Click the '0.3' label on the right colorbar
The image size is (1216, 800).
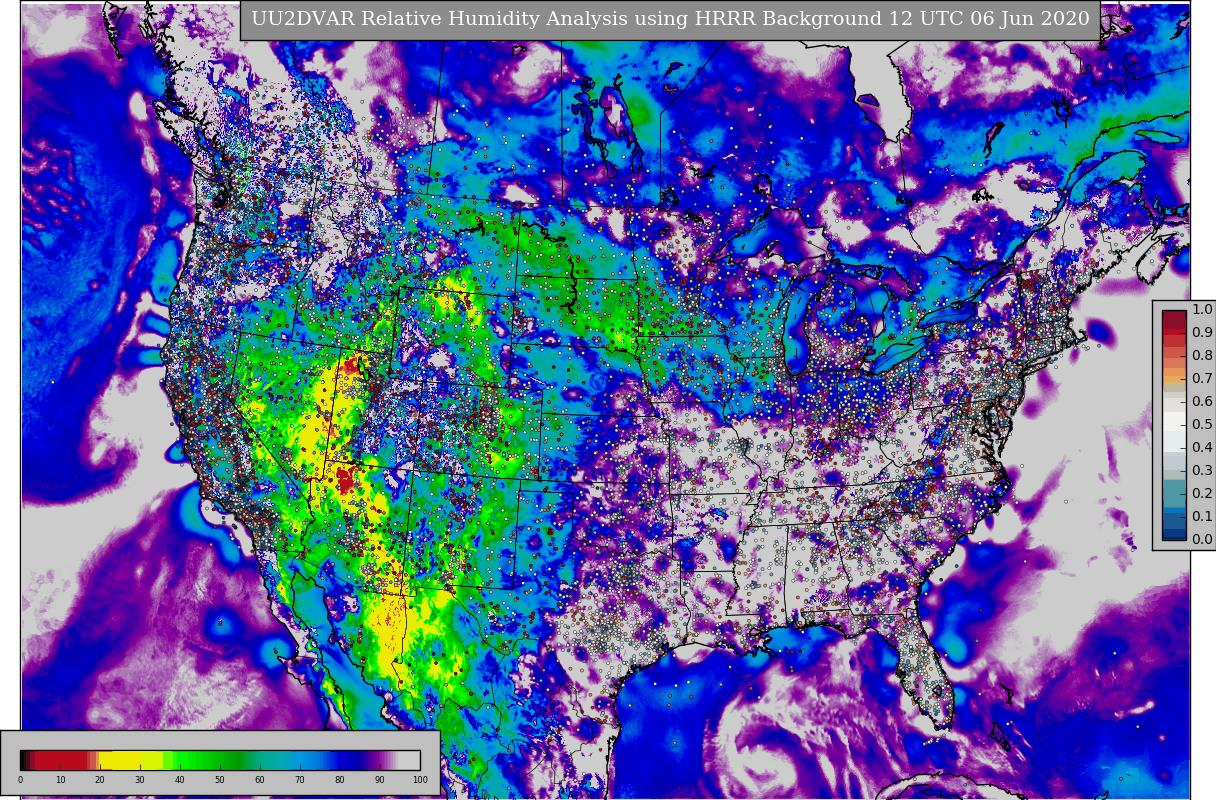(x=1202, y=471)
